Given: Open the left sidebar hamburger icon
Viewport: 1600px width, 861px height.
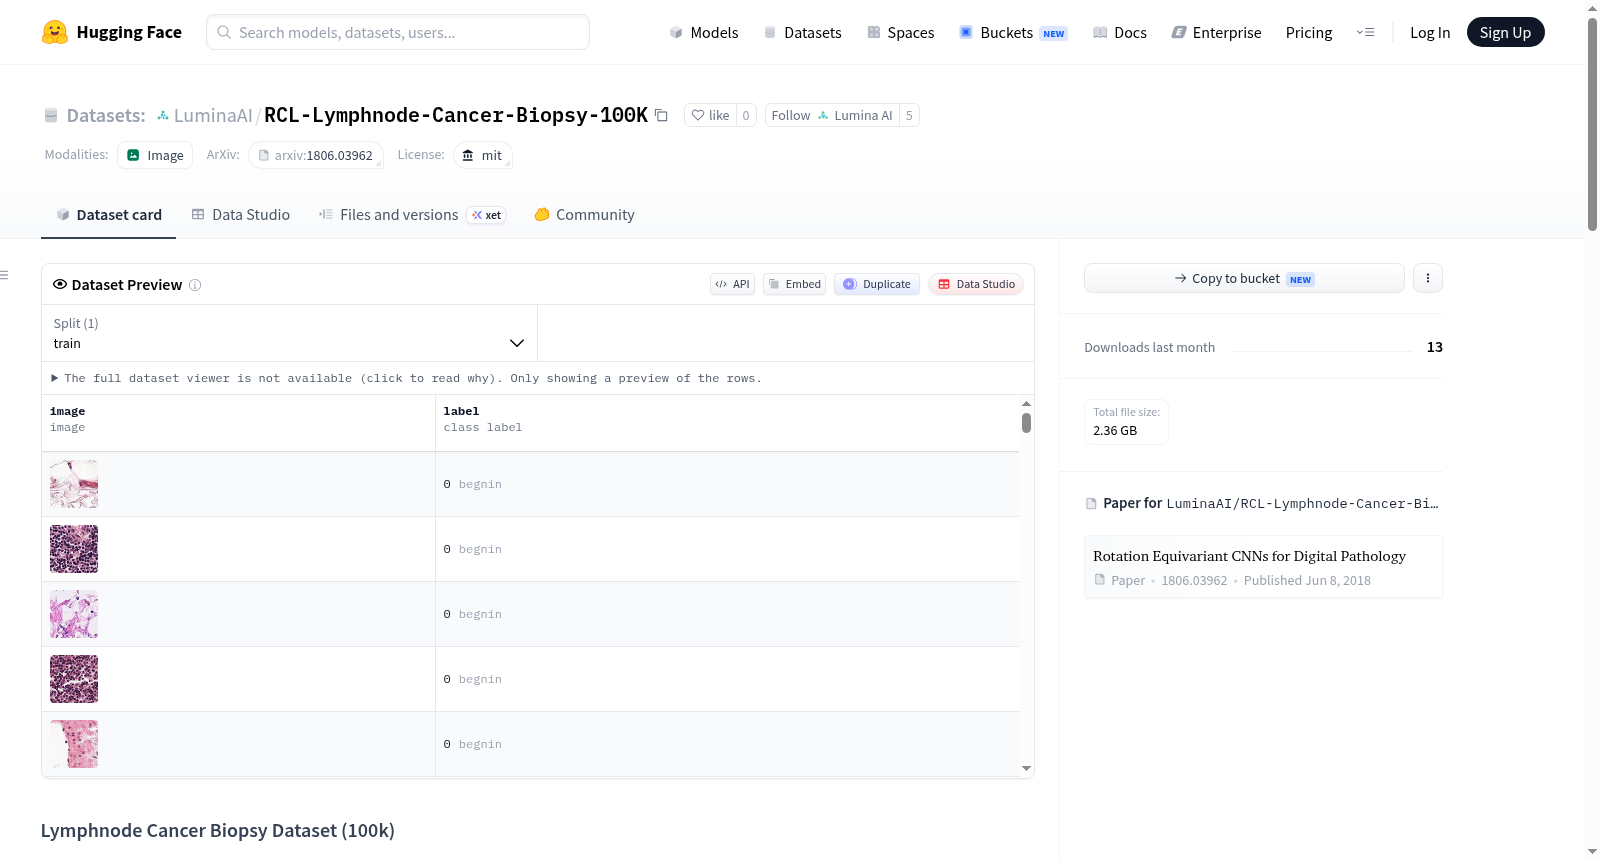Looking at the screenshot, I should tap(5, 275).
